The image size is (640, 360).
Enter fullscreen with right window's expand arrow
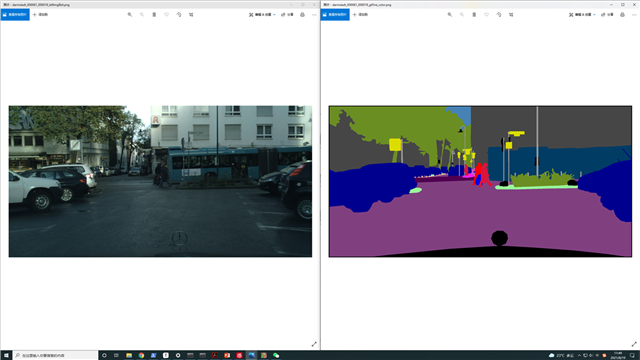click(634, 344)
